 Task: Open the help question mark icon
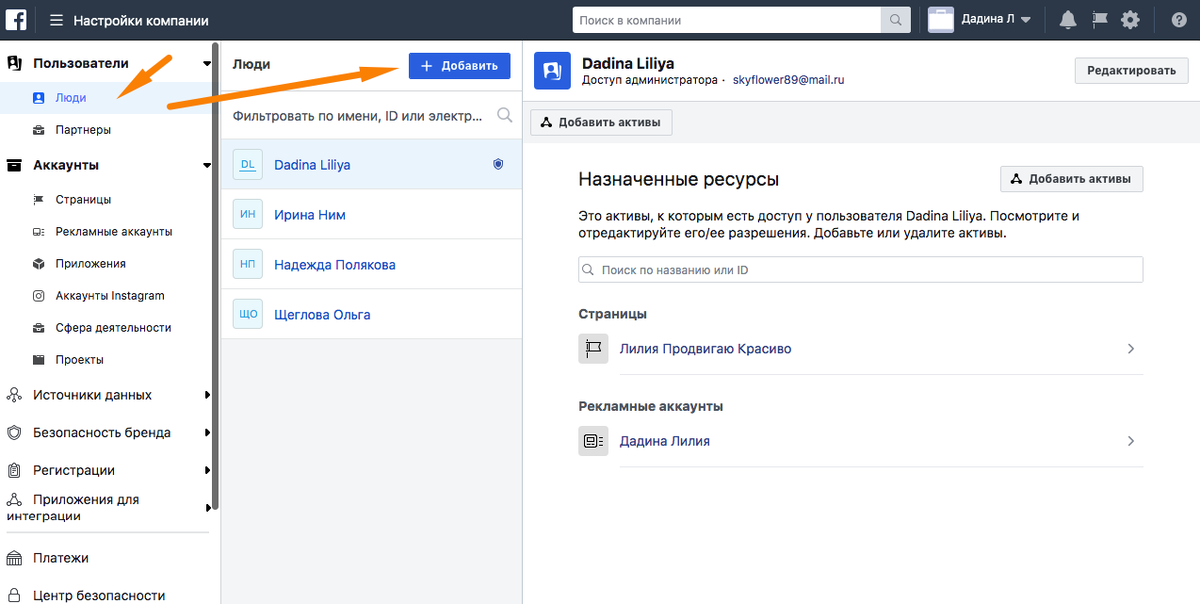(1179, 20)
